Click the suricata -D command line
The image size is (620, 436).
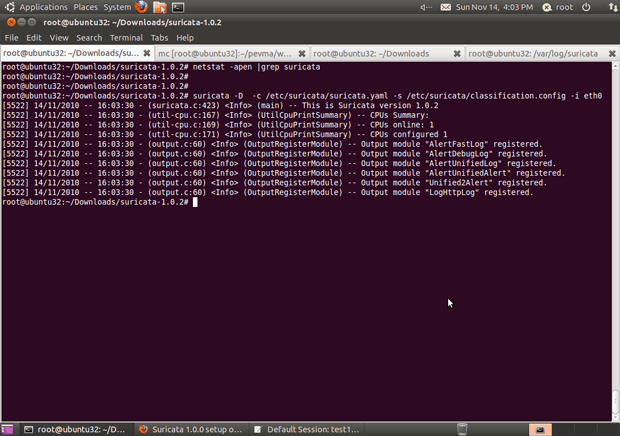397,96
